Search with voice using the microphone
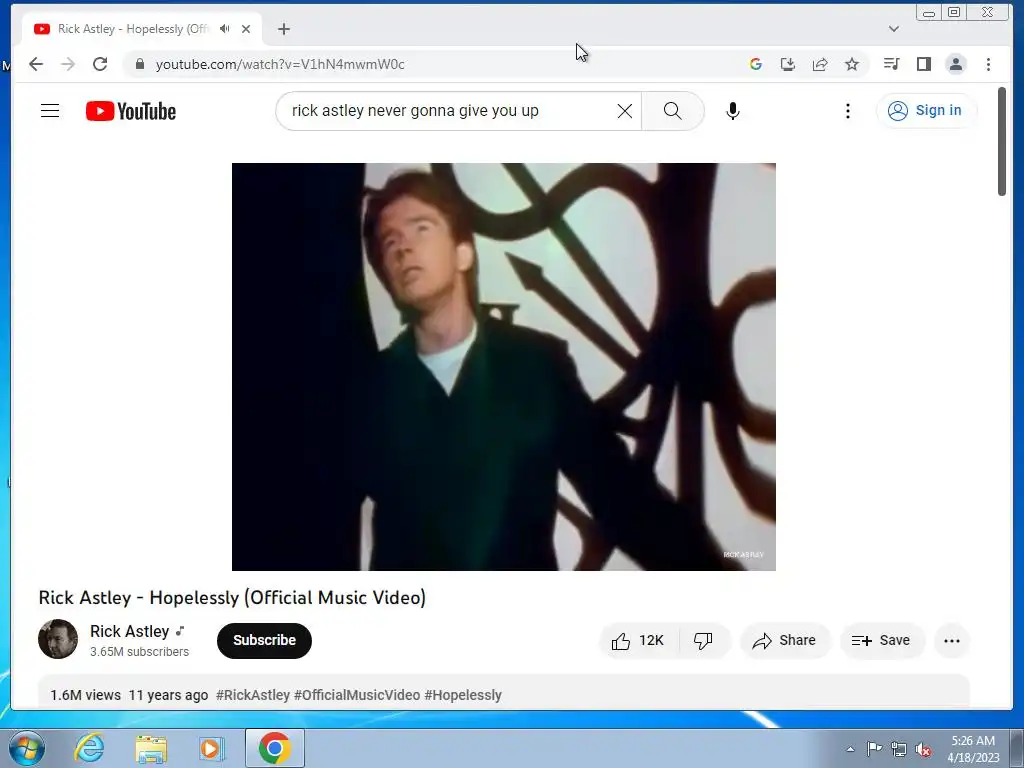 (x=733, y=111)
